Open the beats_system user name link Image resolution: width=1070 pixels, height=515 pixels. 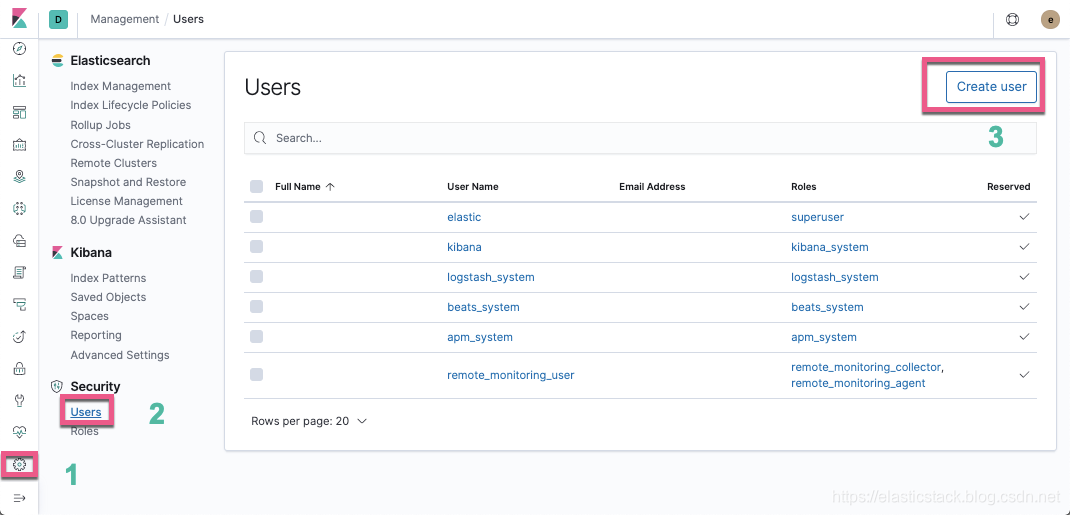pyautogui.click(x=483, y=307)
